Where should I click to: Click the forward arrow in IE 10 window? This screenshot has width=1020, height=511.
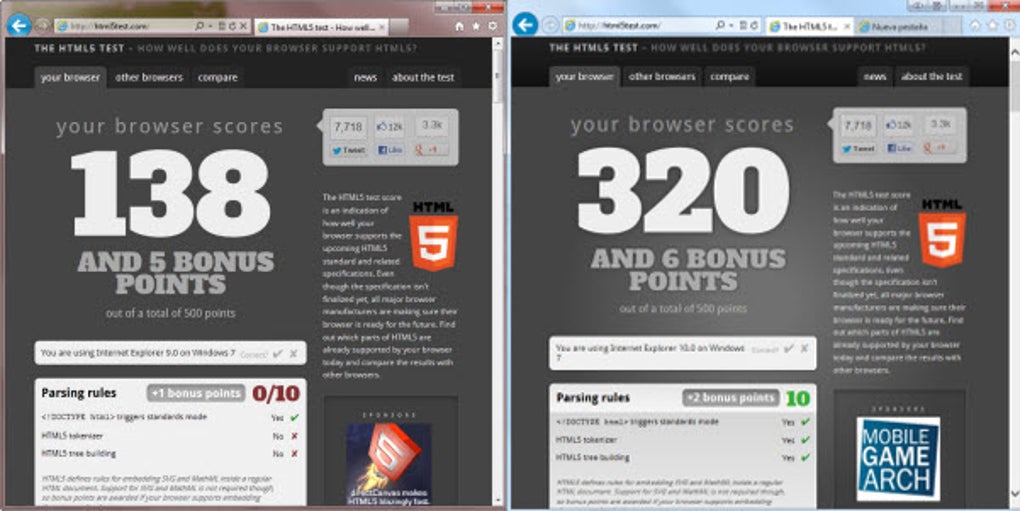550,25
